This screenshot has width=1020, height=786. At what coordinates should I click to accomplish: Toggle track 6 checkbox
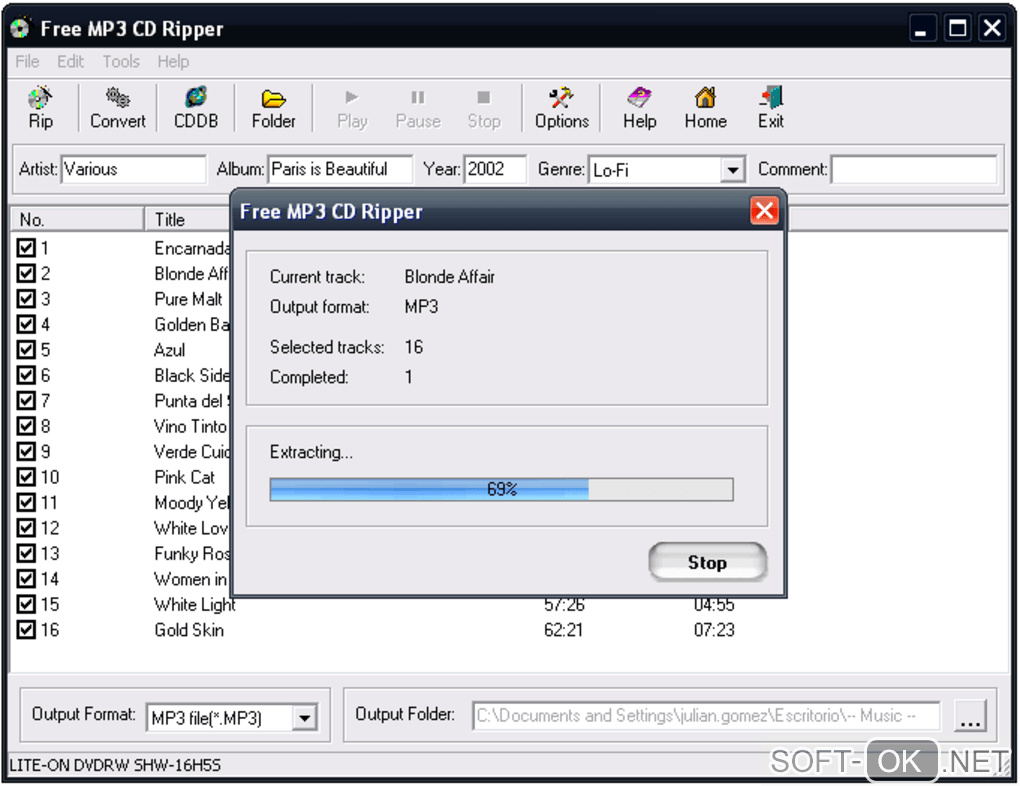pyautogui.click(x=26, y=375)
